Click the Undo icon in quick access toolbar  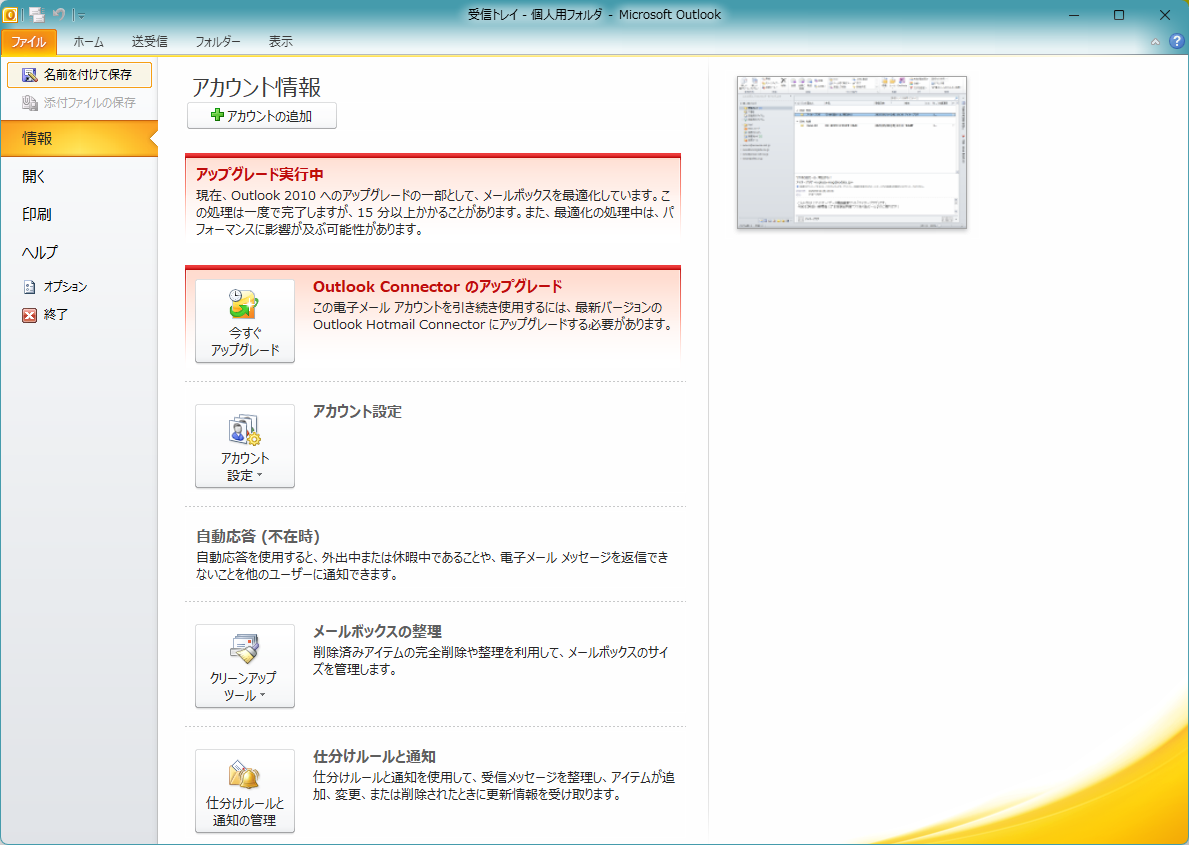[58, 14]
